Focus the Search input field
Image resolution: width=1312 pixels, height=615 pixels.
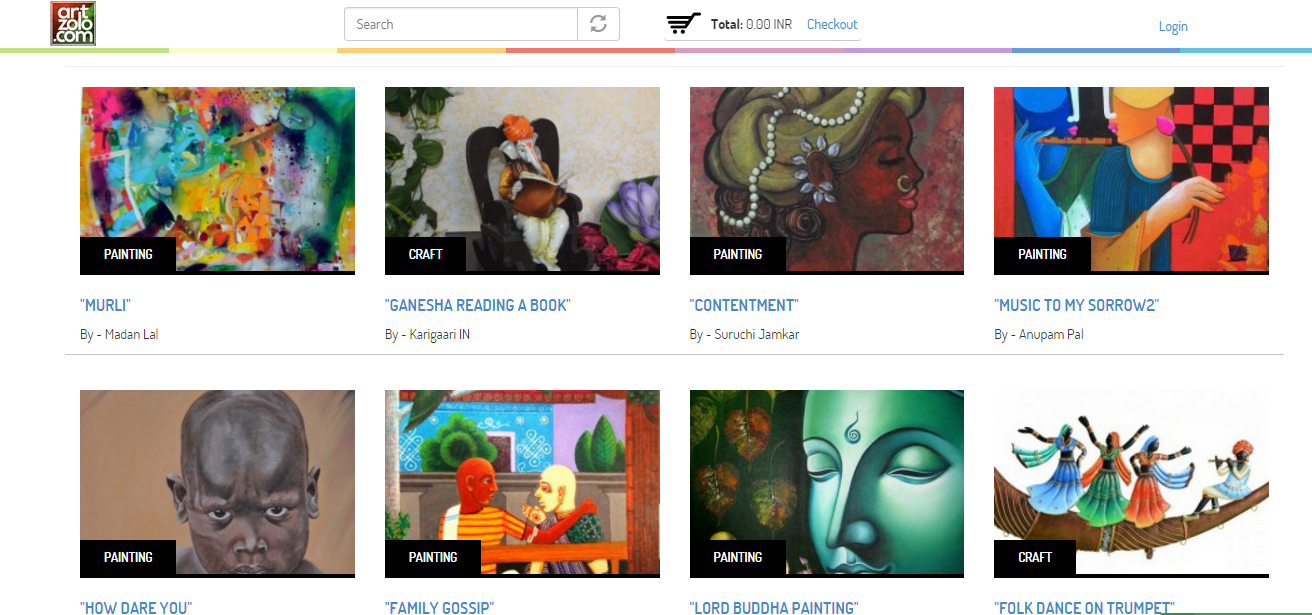click(x=461, y=24)
